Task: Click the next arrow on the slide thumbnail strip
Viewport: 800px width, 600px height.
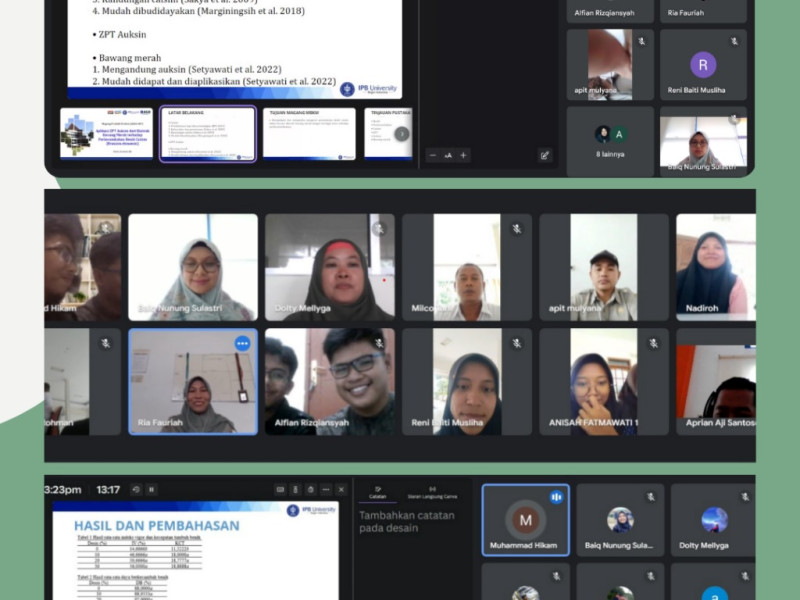Action: [x=401, y=134]
